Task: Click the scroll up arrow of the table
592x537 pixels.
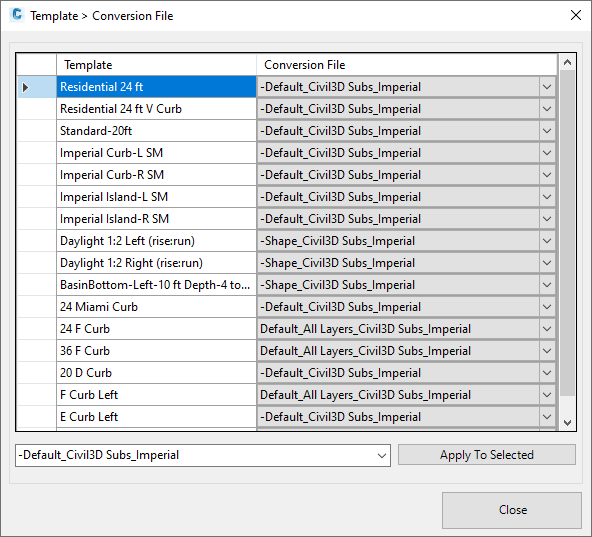Action: coord(567,63)
